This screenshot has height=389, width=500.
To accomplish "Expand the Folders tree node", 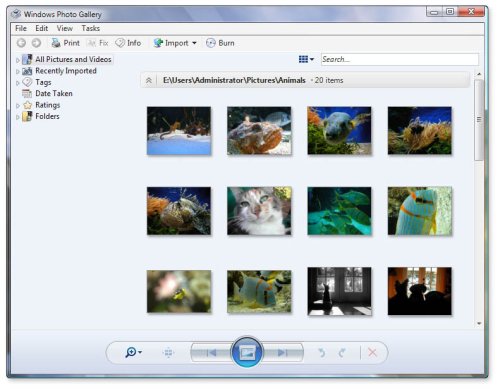I will (18, 117).
